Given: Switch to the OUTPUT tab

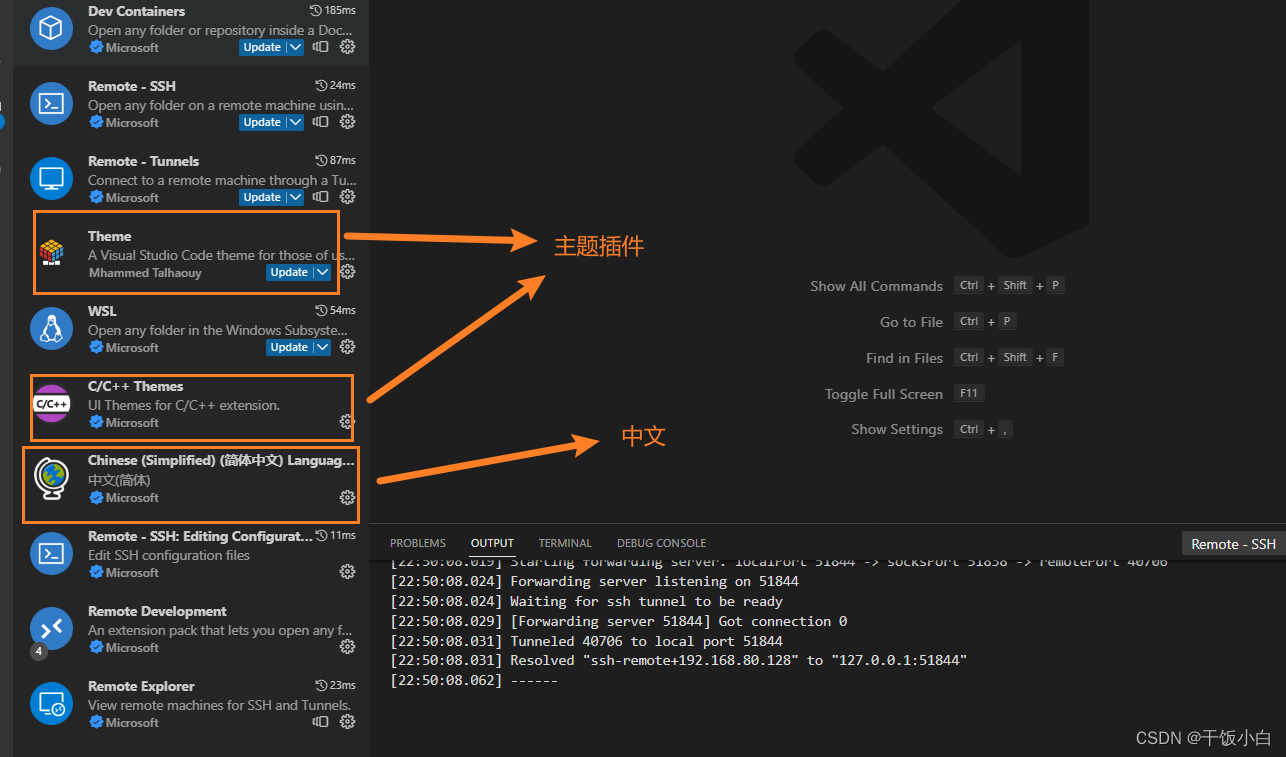Looking at the screenshot, I should pos(492,543).
